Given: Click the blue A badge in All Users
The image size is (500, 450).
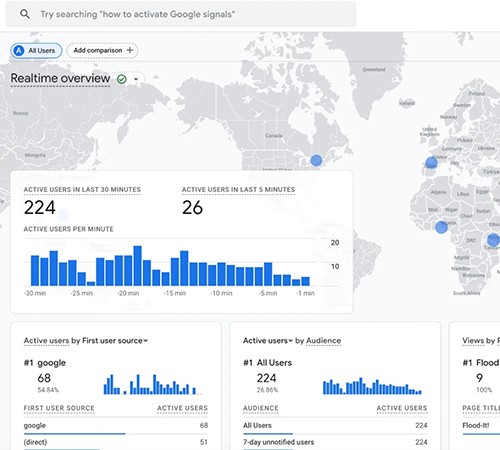Looking at the screenshot, I should pyautogui.click(x=19, y=51).
